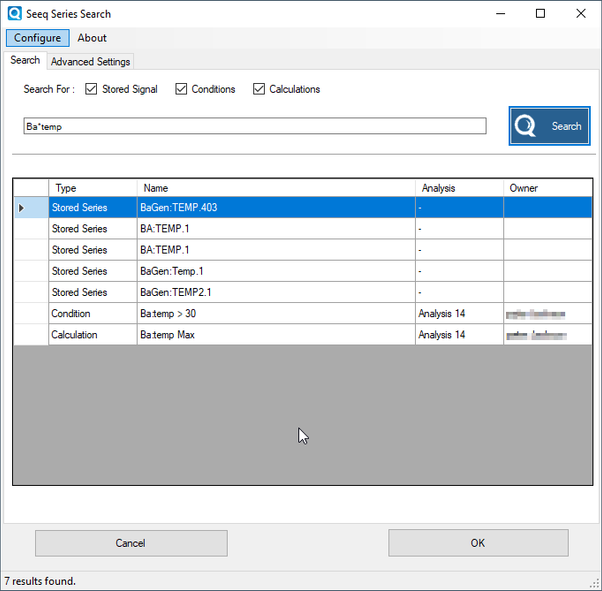Select the Ba:temp > 30 condition row
Viewport: 602px width, 591px height.
(275, 314)
